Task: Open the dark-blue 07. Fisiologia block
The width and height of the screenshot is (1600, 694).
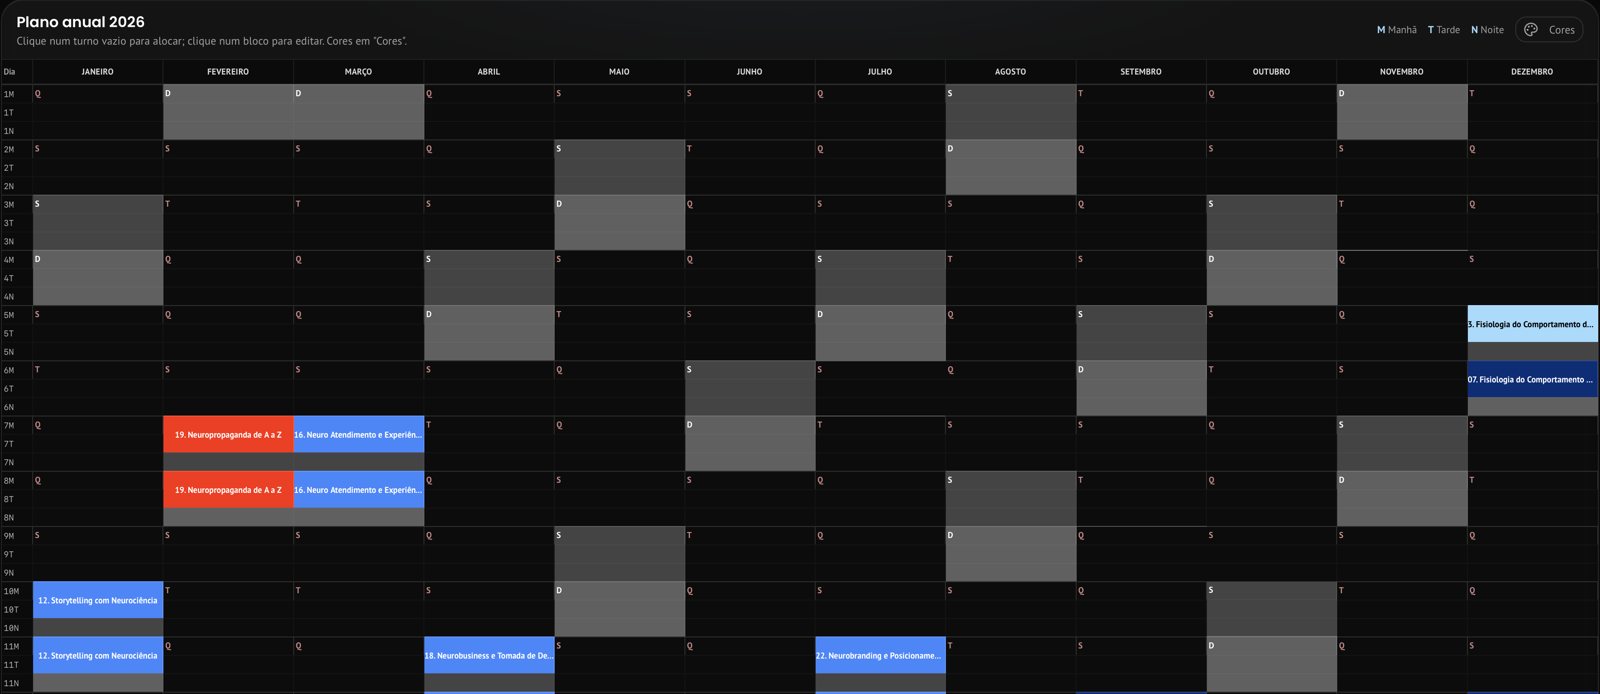Action: [1532, 380]
